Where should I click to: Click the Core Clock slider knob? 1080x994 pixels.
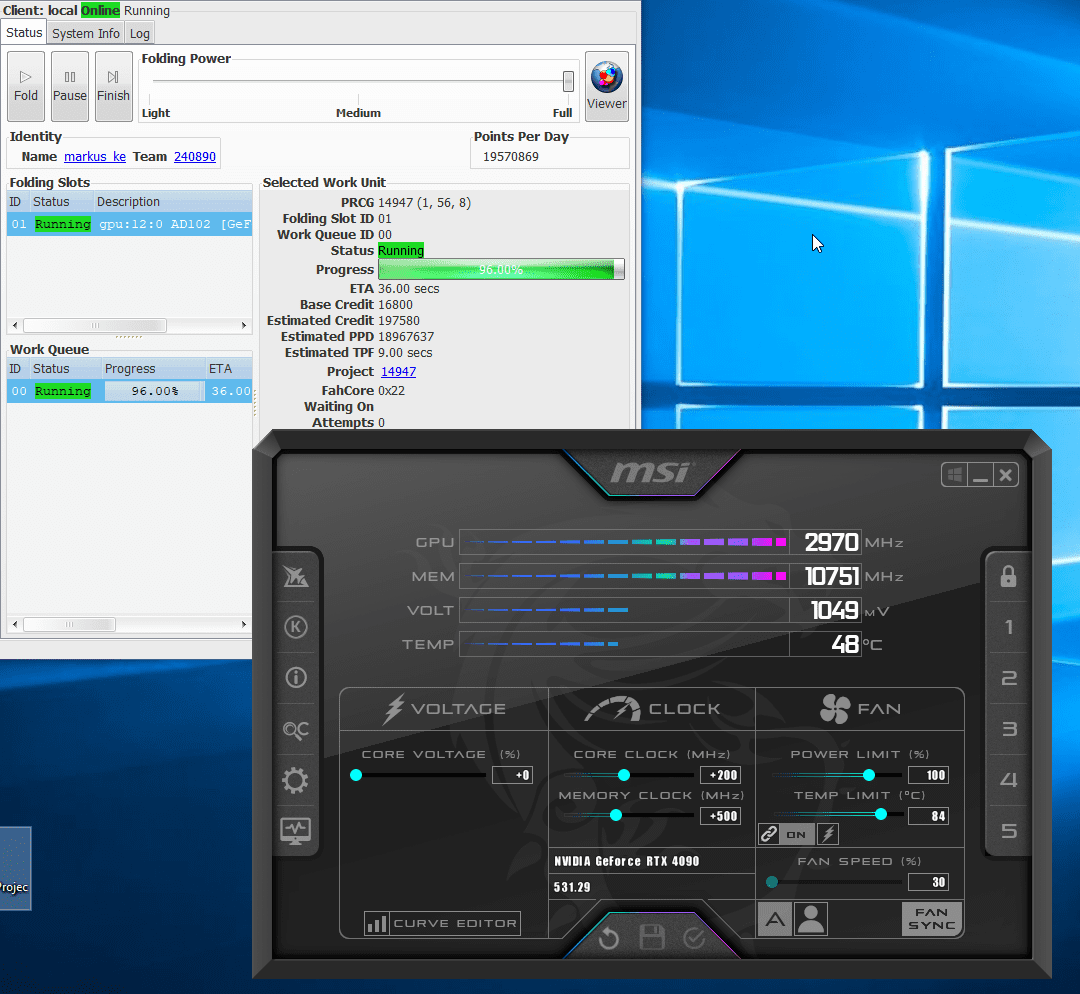[624, 775]
